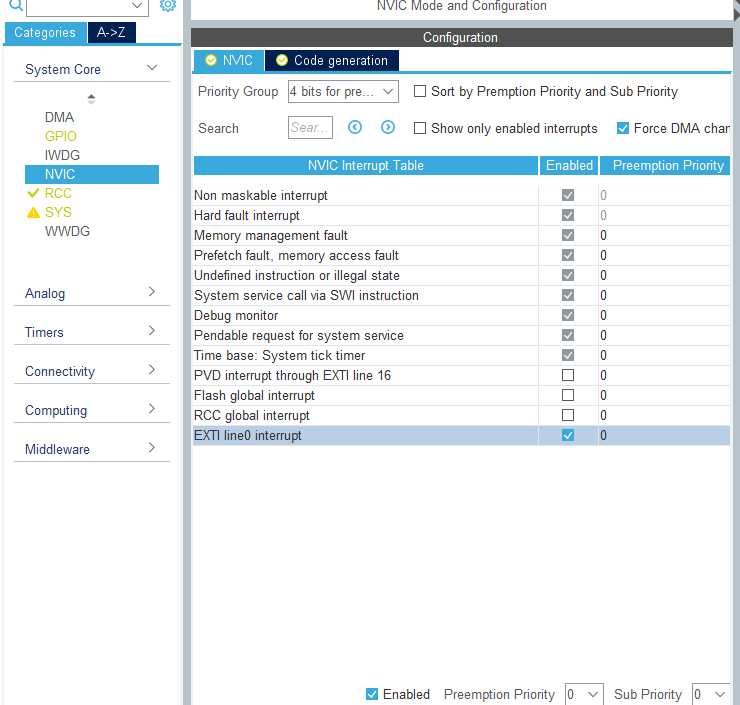Switch to Categories view
This screenshot has height=705, width=740.
tap(45, 33)
